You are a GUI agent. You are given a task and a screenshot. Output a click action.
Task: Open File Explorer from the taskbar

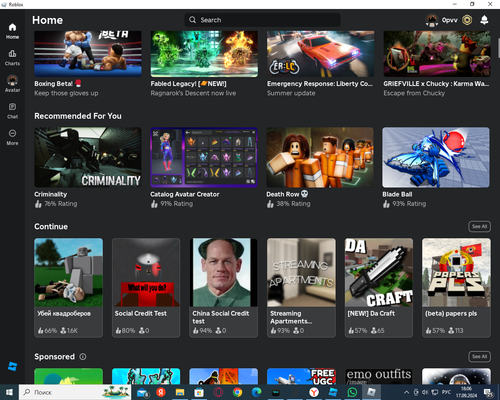pos(180,392)
